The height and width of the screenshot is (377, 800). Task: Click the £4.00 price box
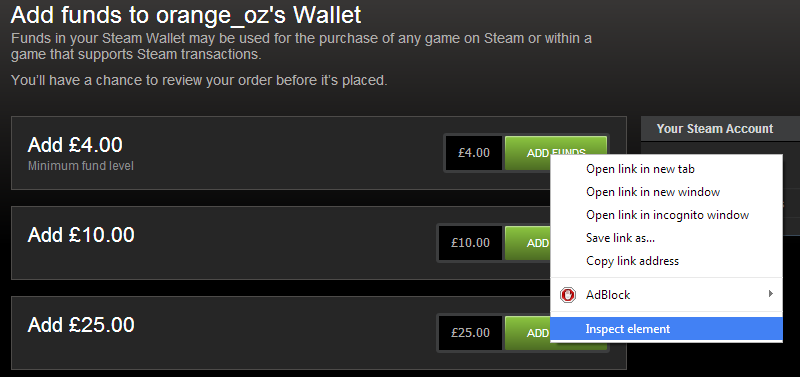click(474, 153)
